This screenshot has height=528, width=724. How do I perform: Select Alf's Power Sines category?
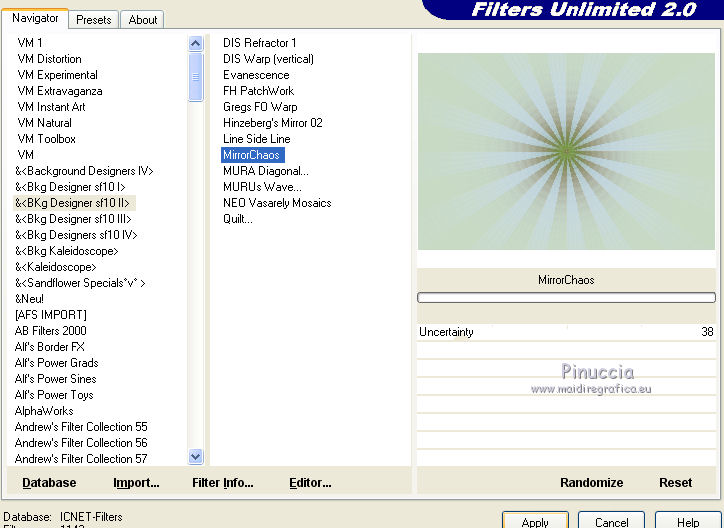[x=55, y=379]
